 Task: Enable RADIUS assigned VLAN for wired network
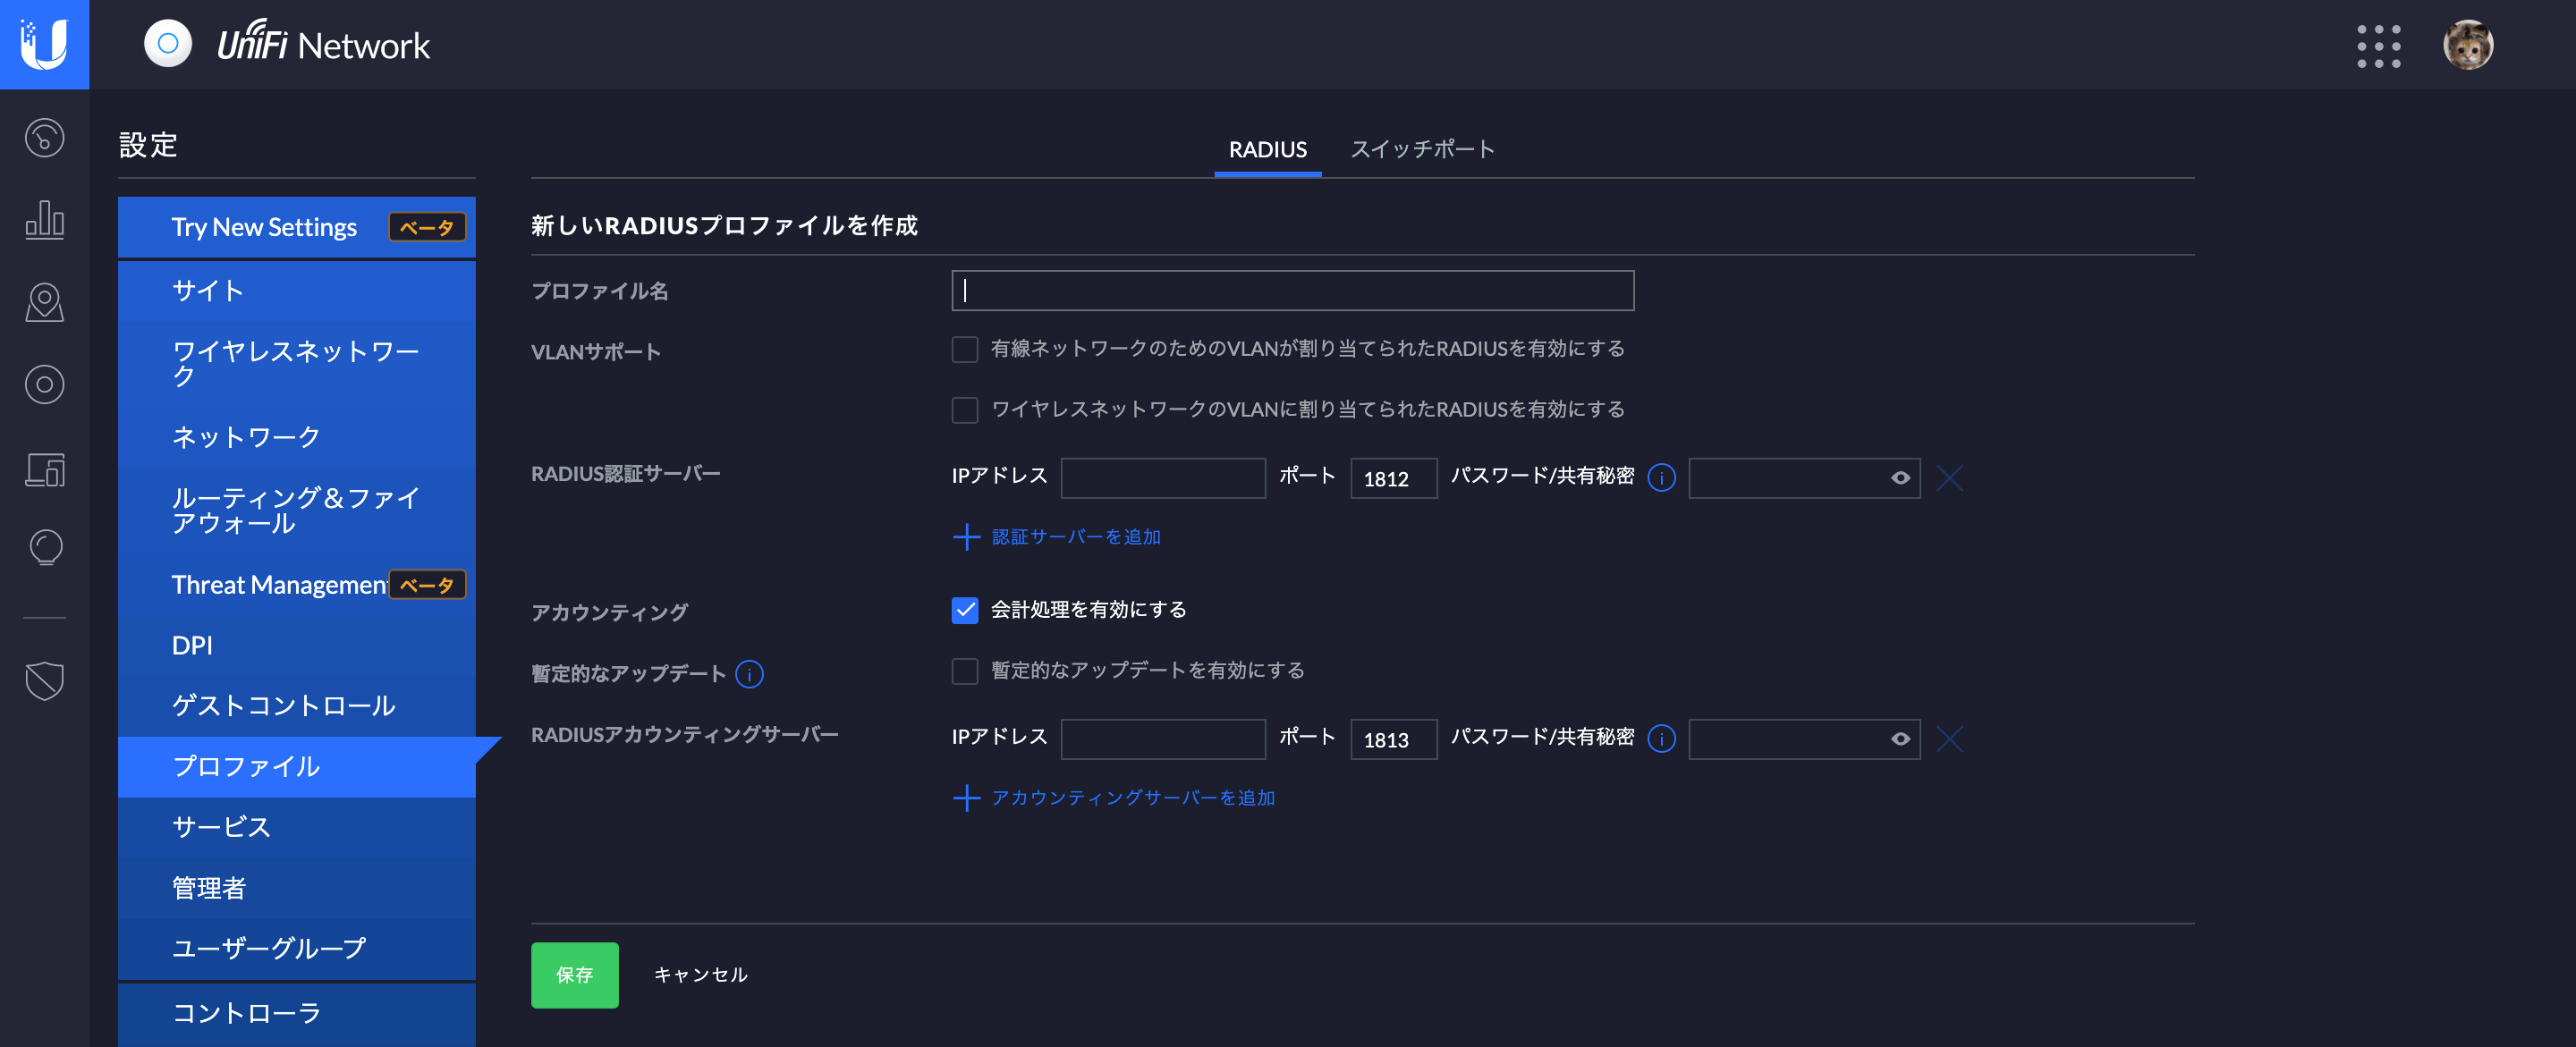click(x=964, y=349)
